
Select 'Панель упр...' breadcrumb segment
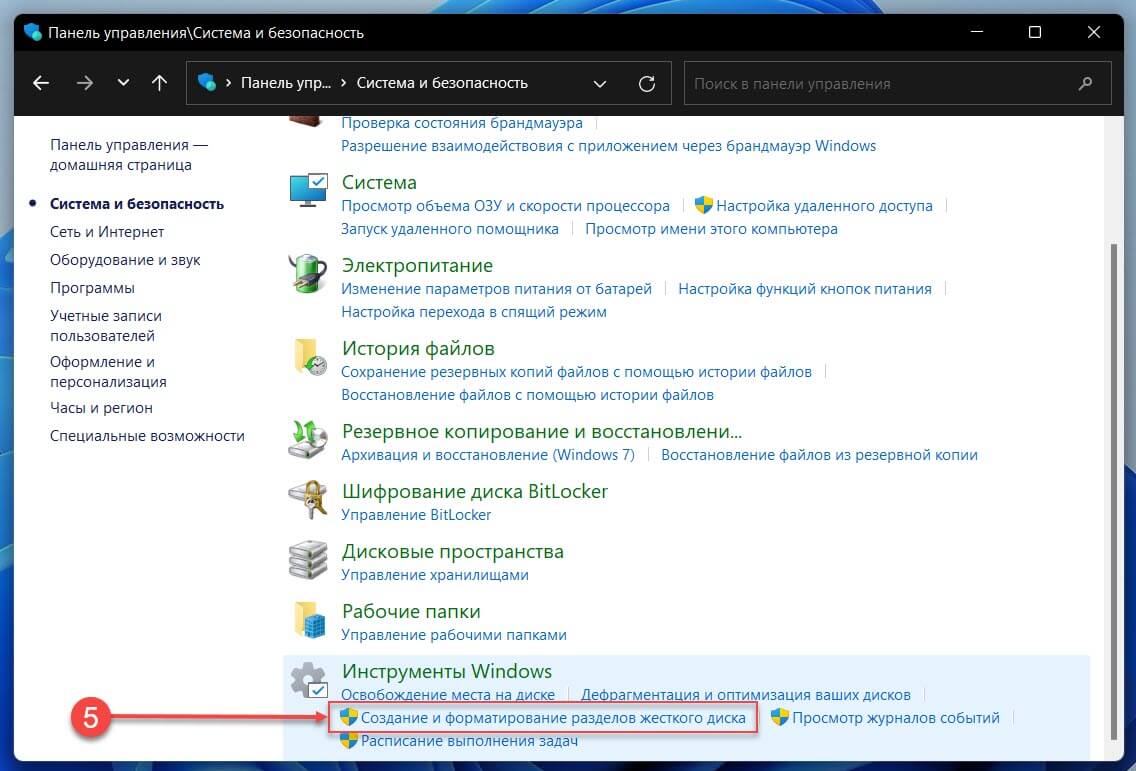tap(285, 83)
